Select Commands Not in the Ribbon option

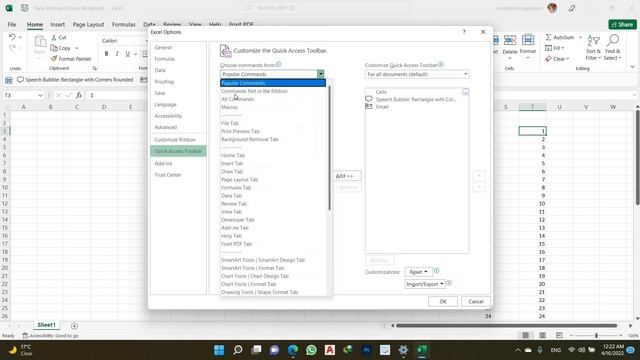(x=254, y=91)
